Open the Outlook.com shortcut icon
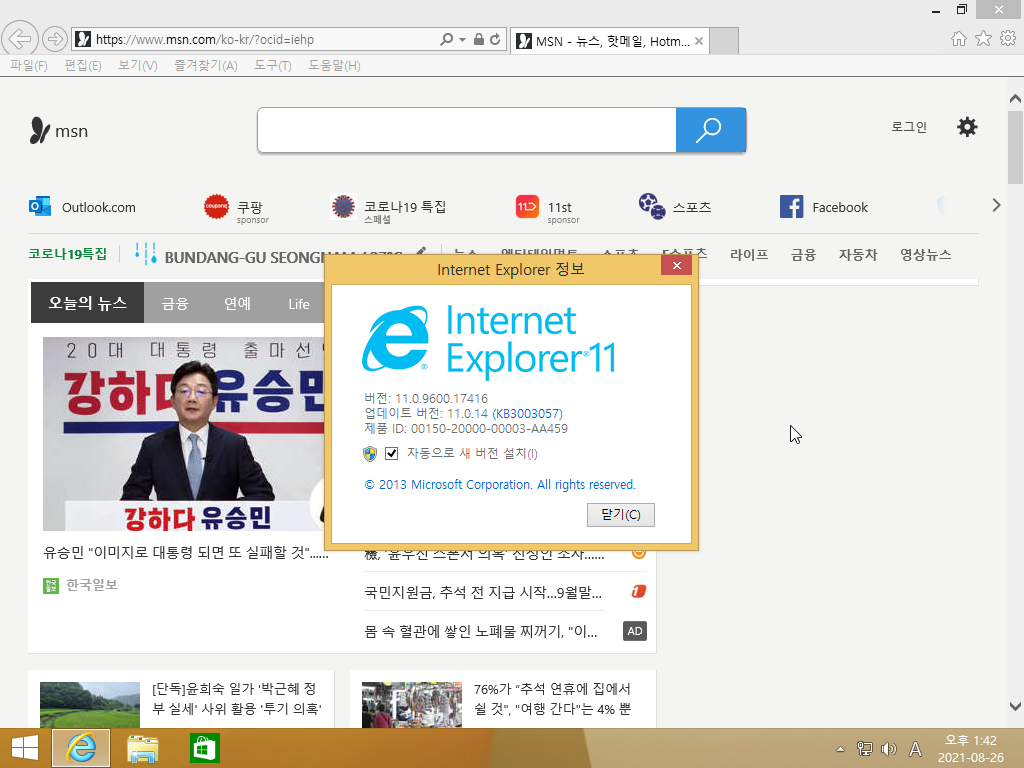This screenshot has width=1024, height=768. pos(40,206)
